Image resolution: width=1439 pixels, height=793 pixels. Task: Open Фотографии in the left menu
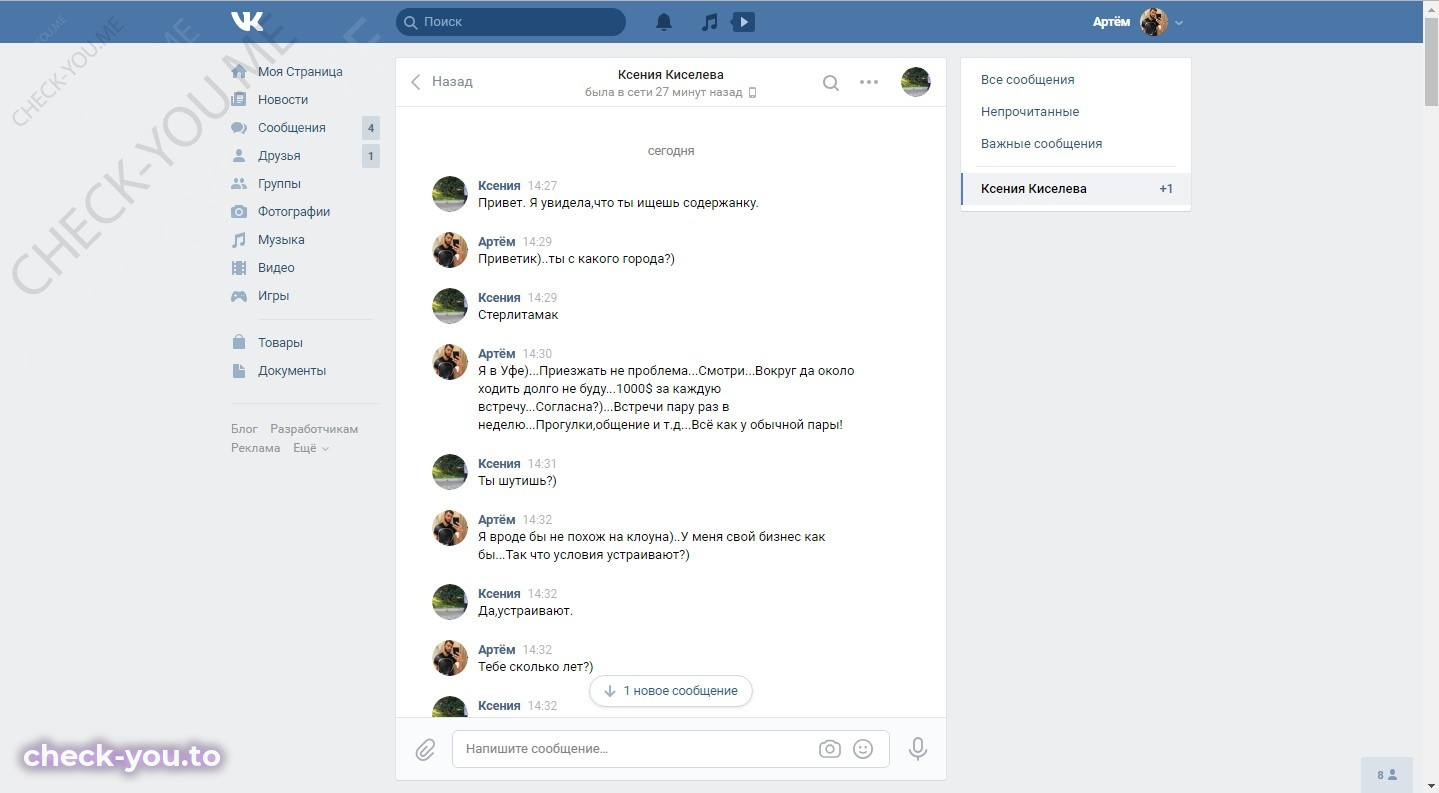click(294, 212)
